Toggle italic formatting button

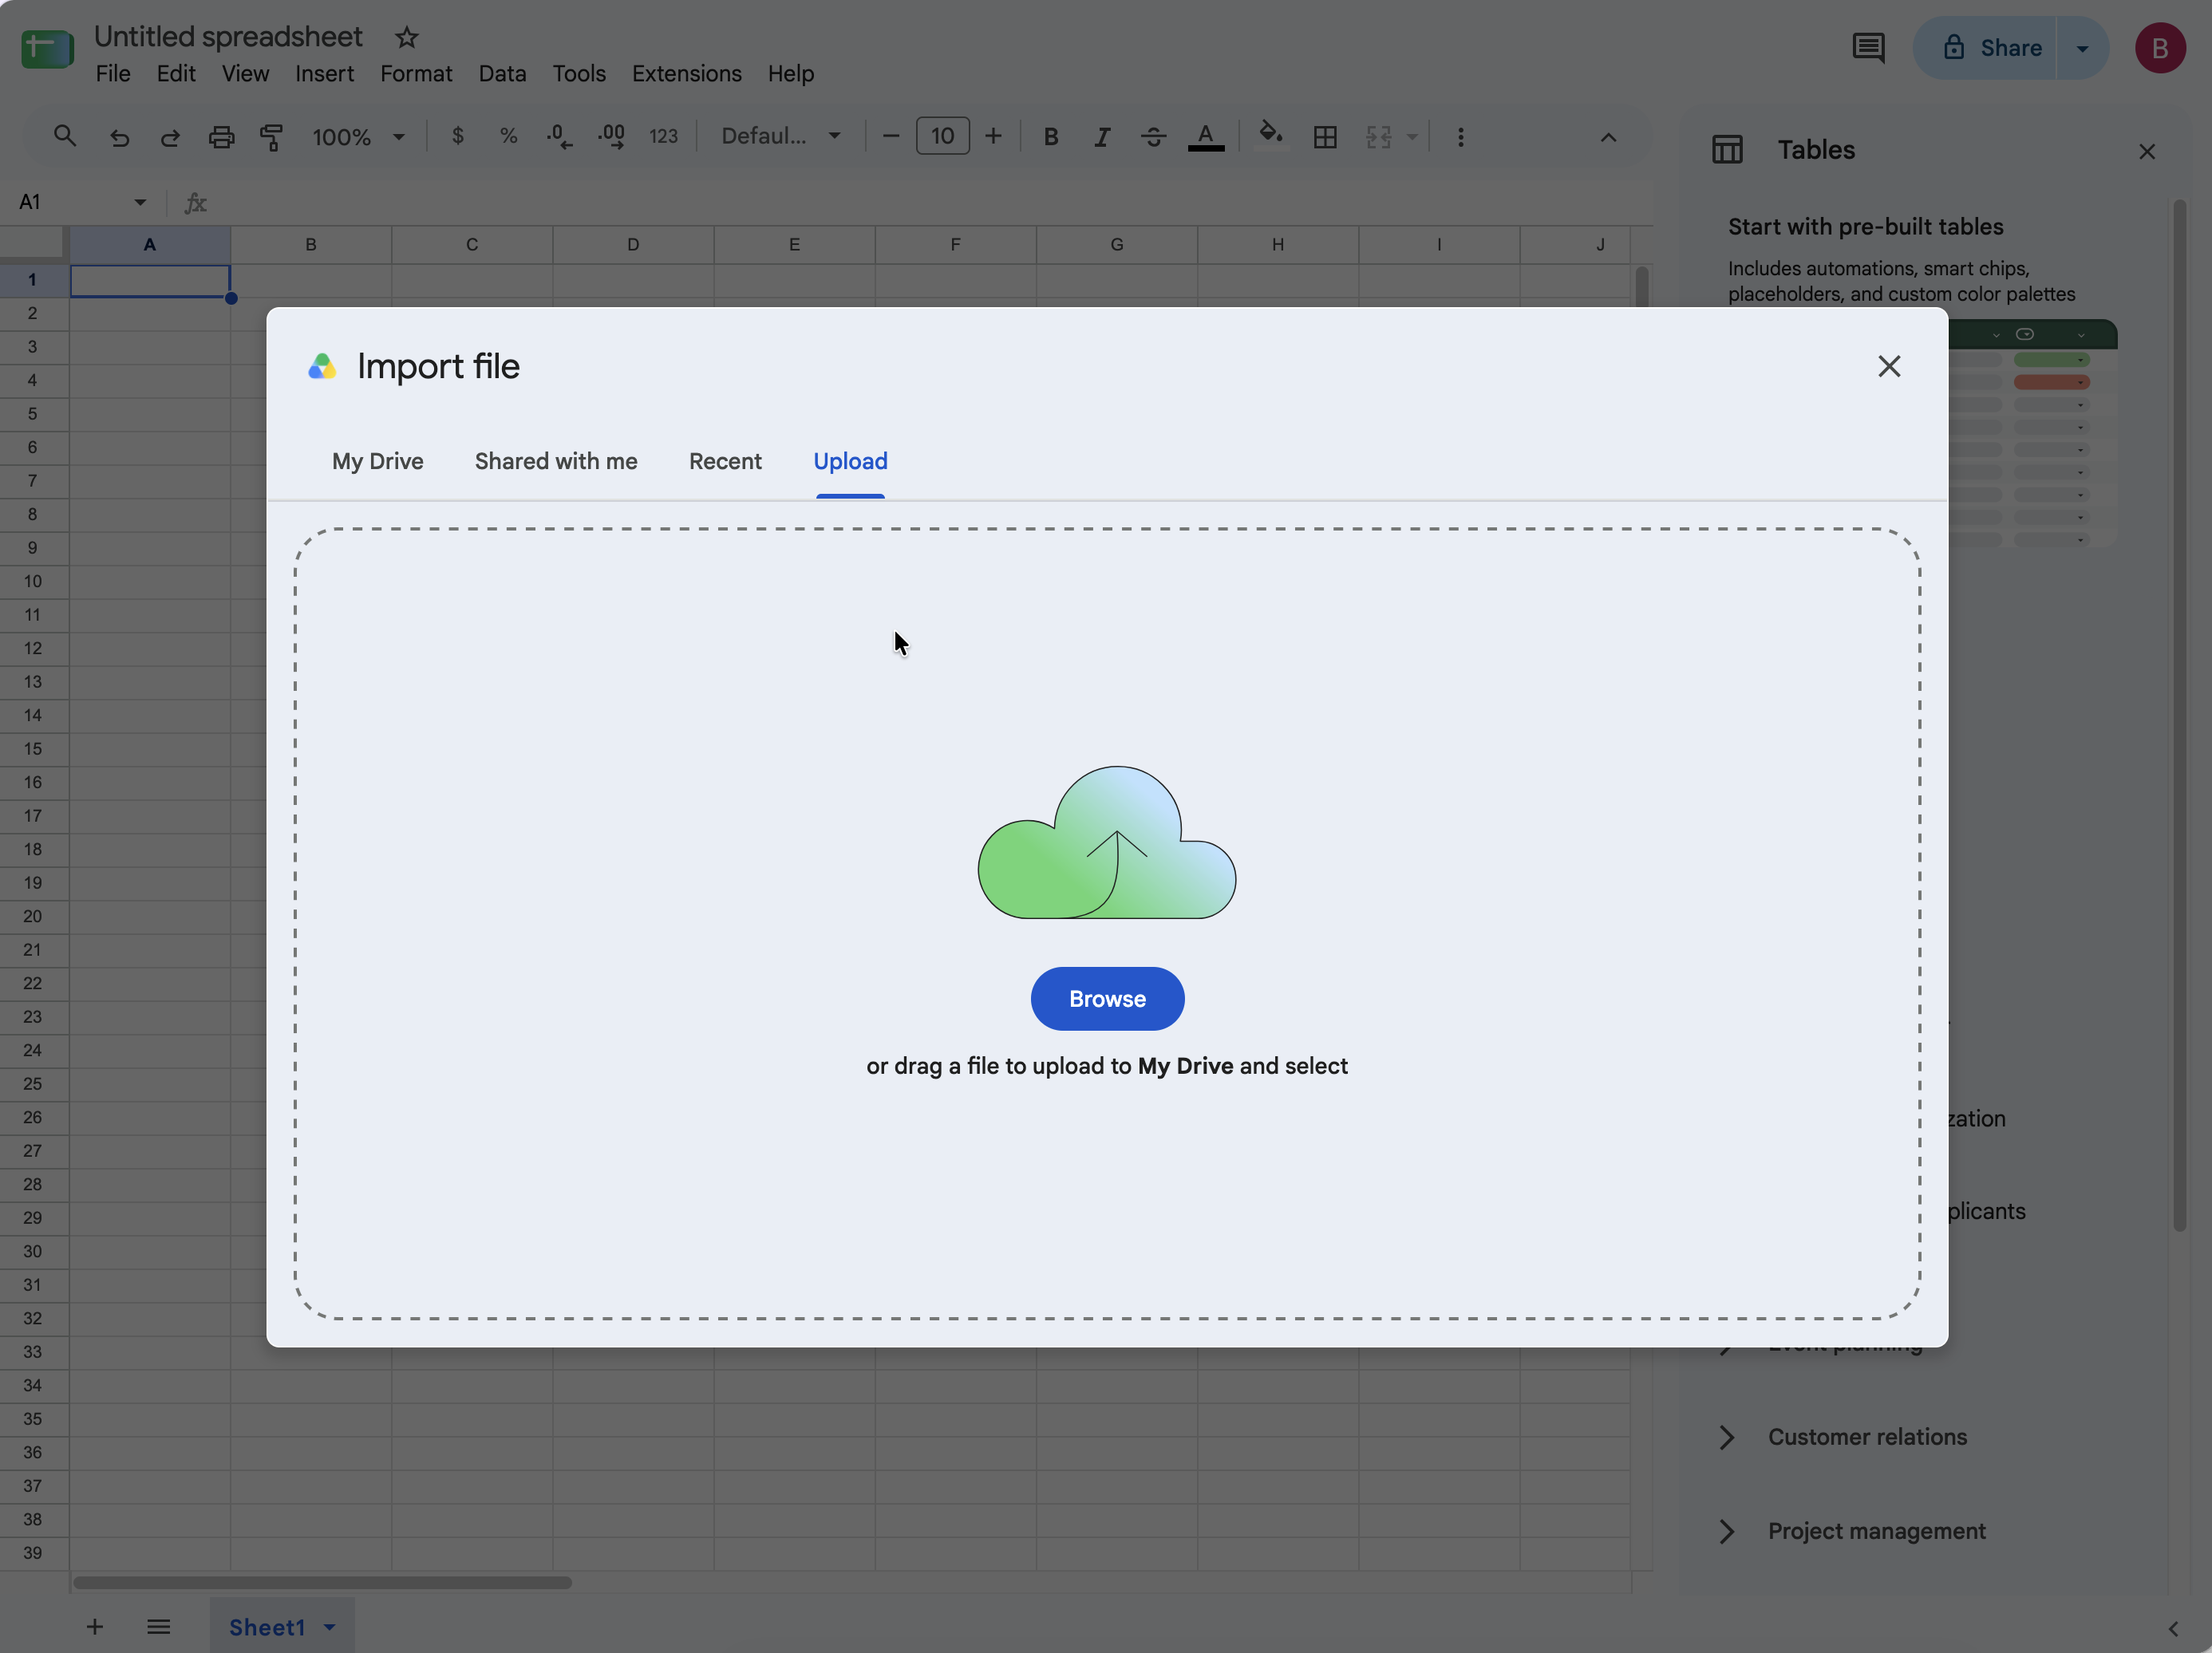coord(1102,137)
